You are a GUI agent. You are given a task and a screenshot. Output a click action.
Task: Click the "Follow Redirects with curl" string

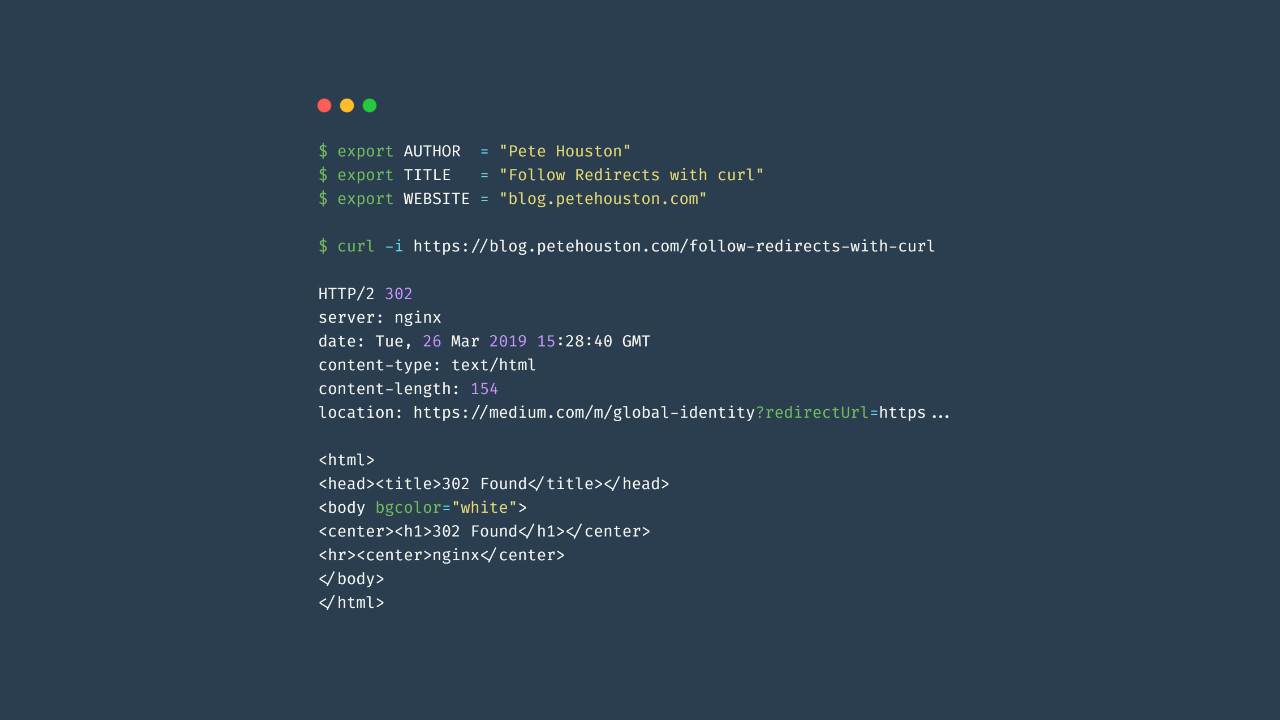click(x=631, y=175)
